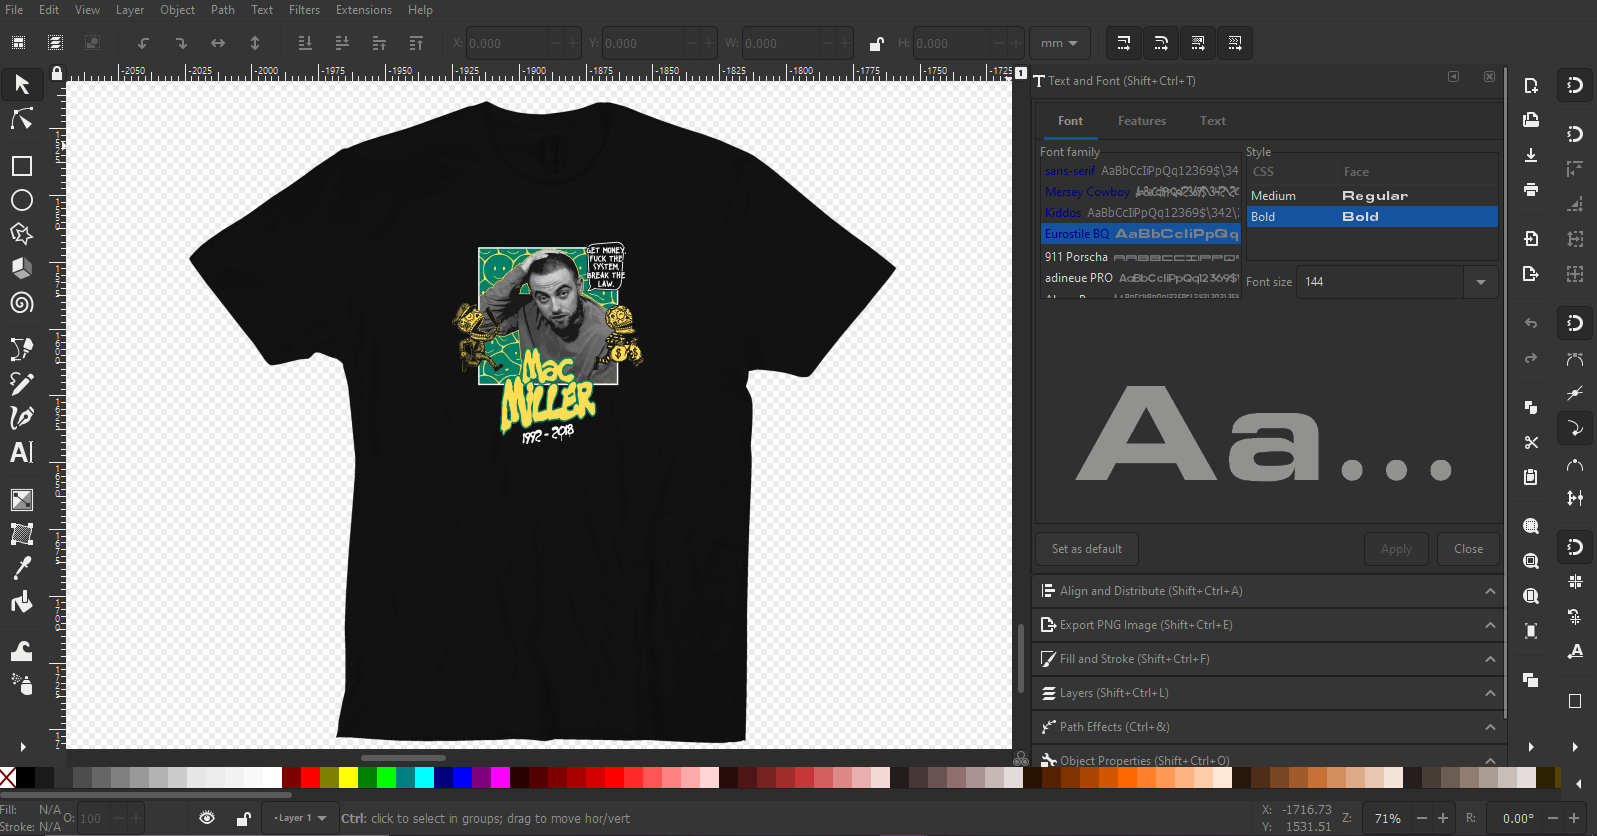Open the Extensions menu

coord(364,10)
